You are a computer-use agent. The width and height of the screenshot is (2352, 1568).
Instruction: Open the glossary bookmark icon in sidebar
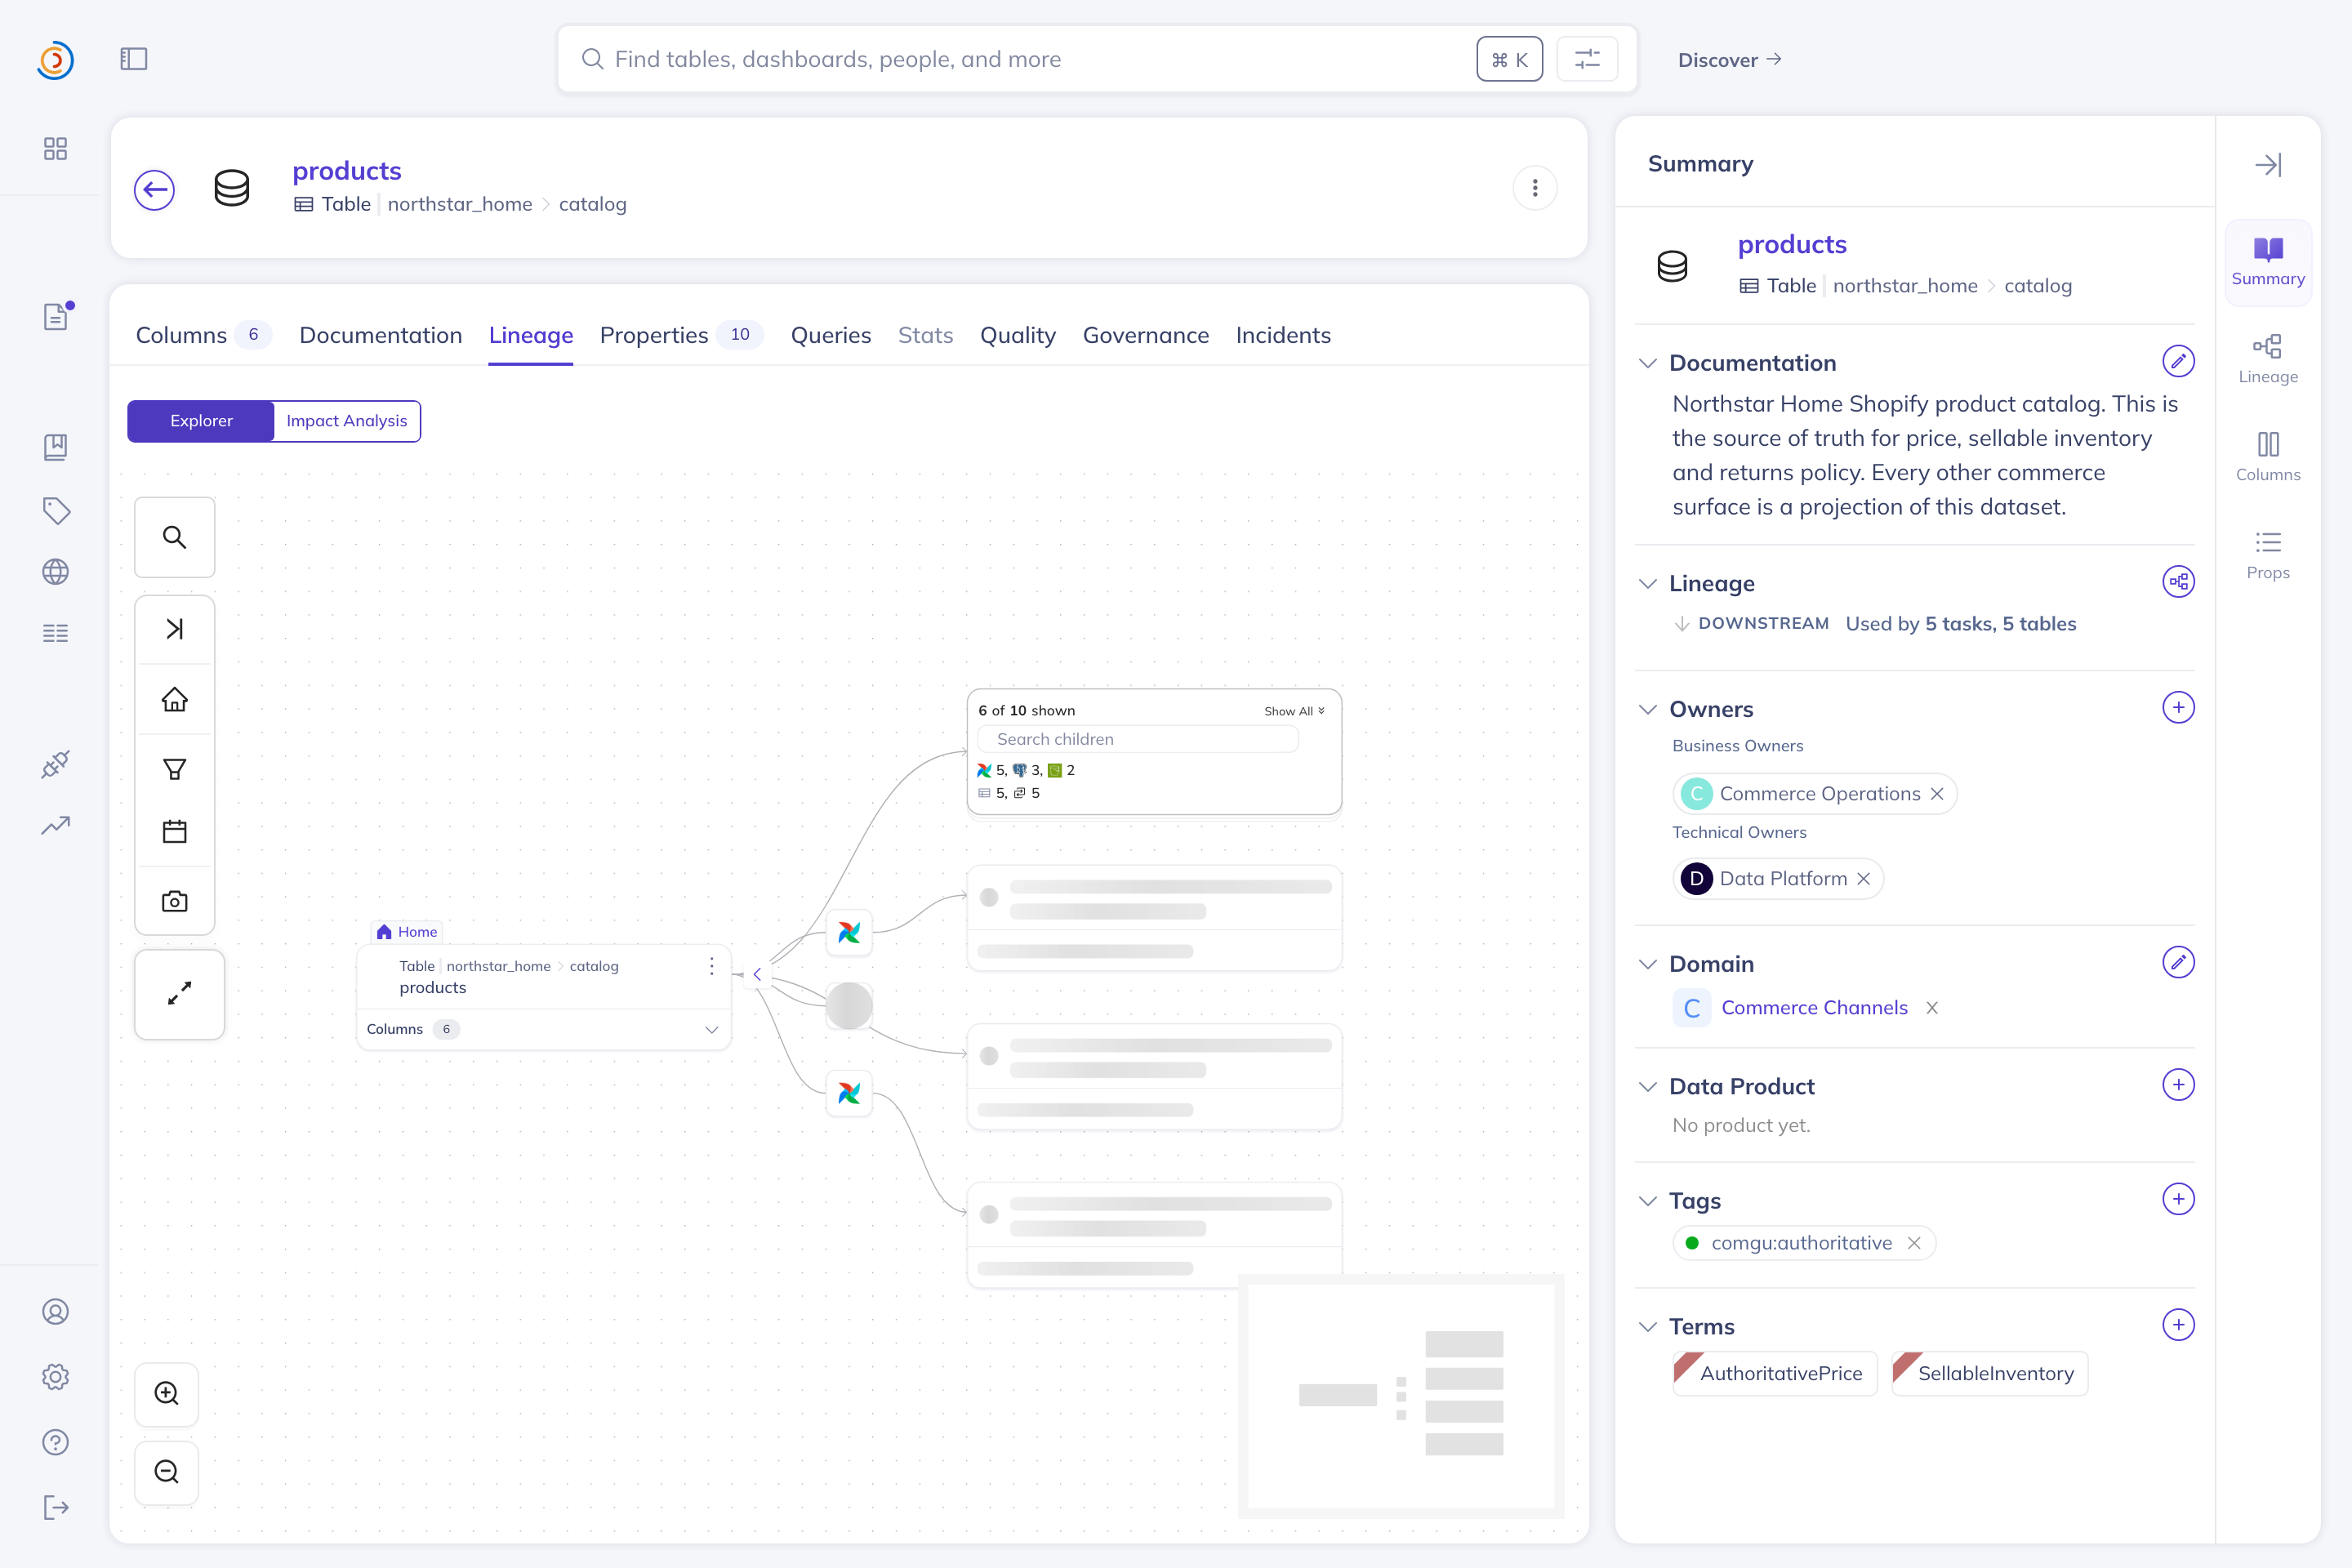tap(55, 447)
